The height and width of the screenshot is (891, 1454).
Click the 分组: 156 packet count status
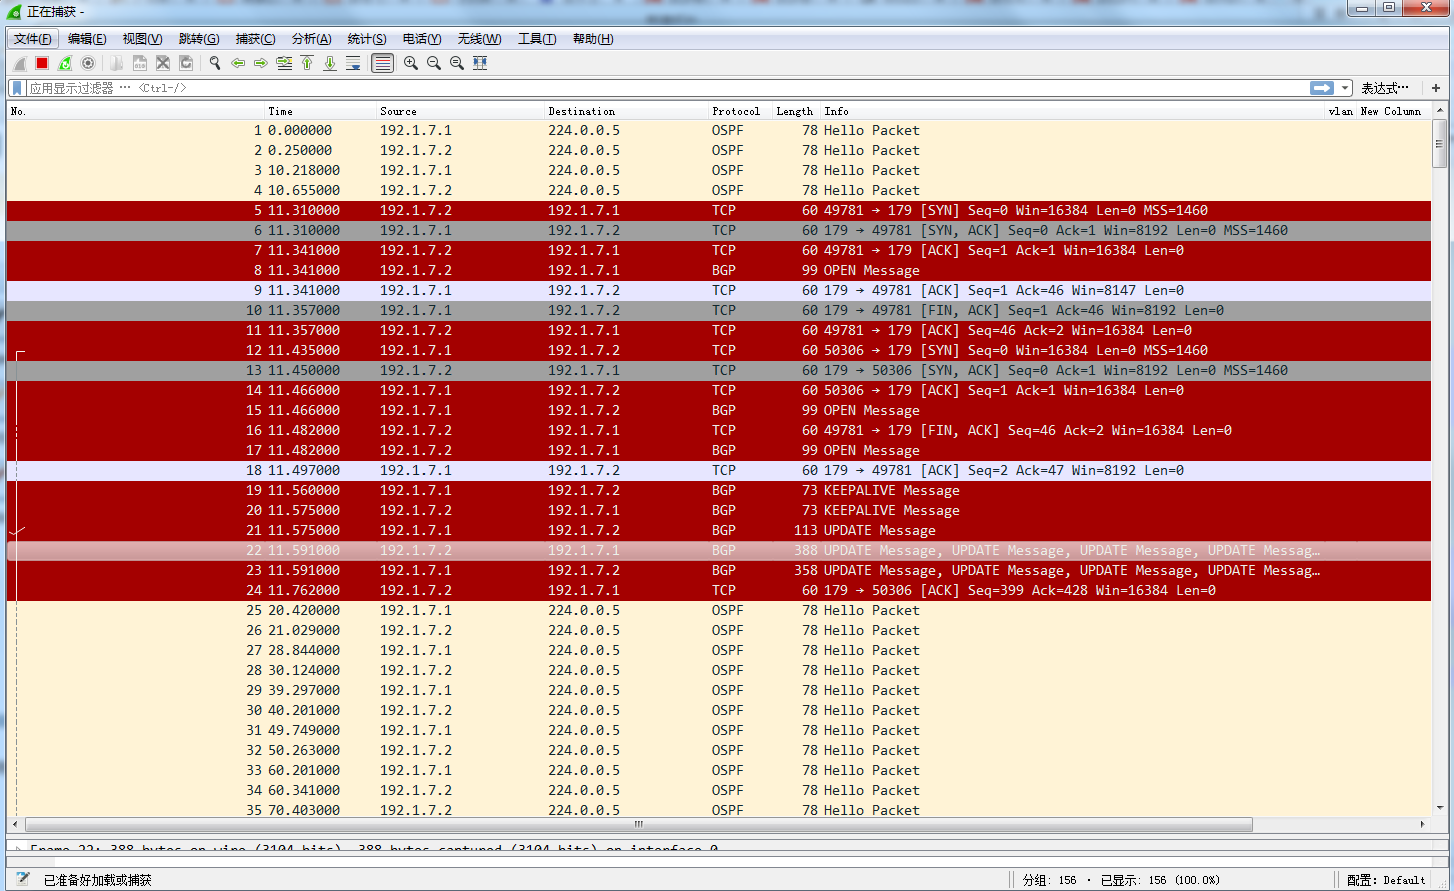[1050, 880]
